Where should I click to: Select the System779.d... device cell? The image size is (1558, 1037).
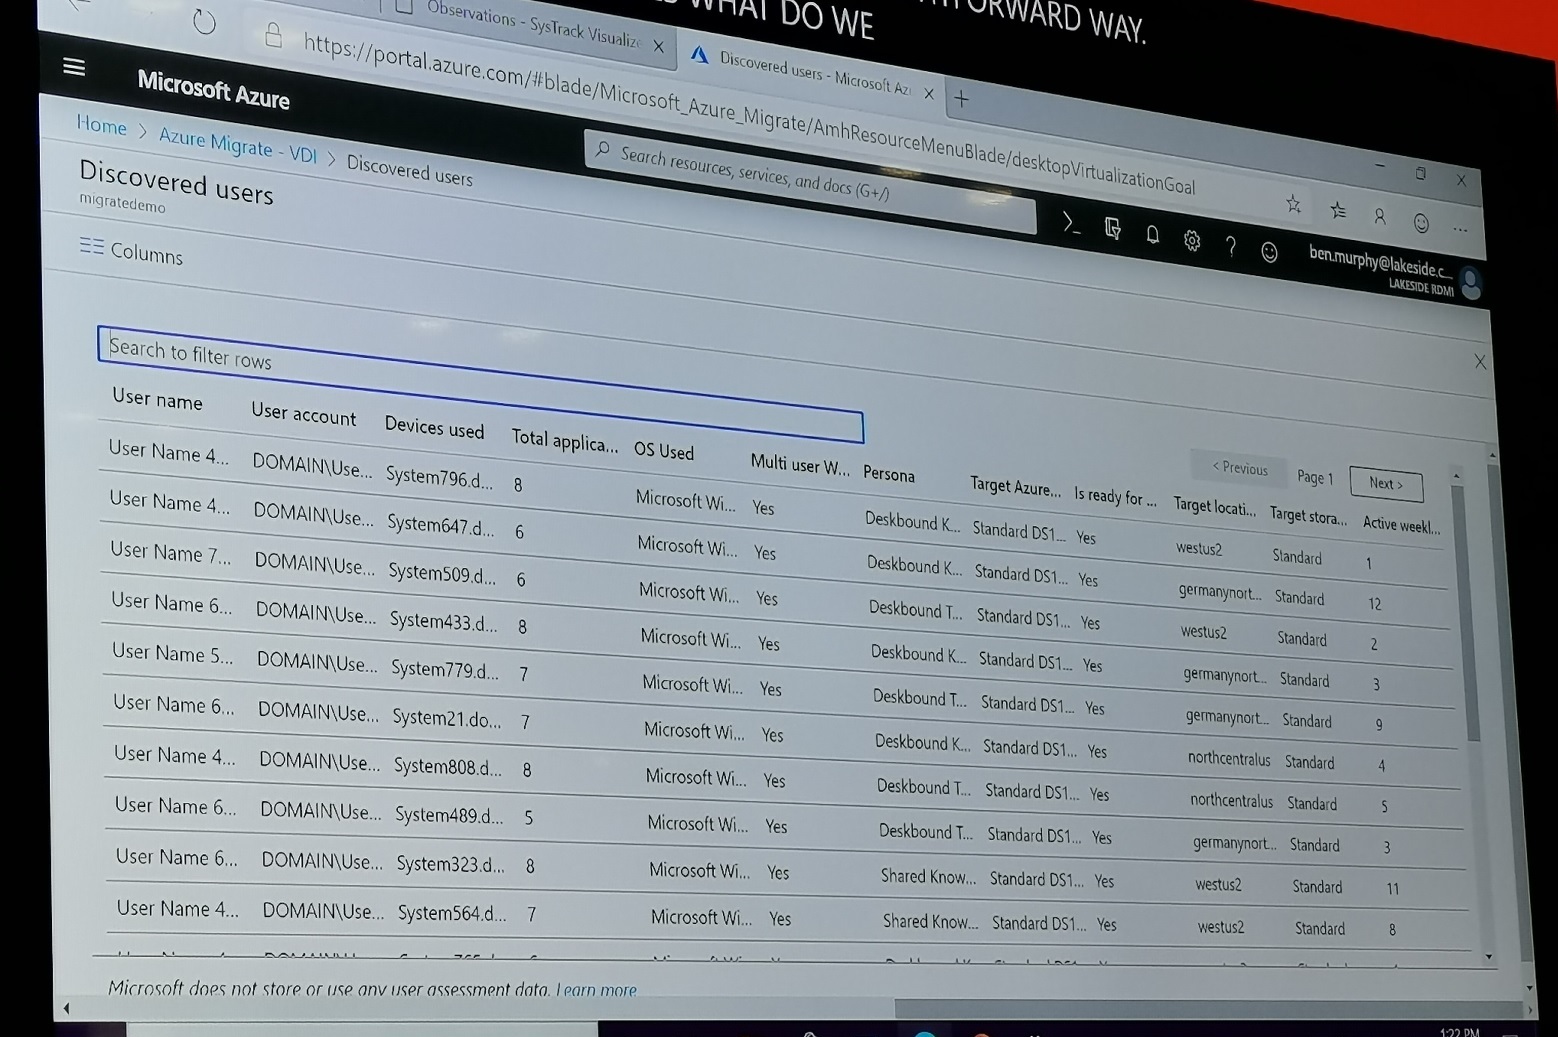pyautogui.click(x=445, y=669)
